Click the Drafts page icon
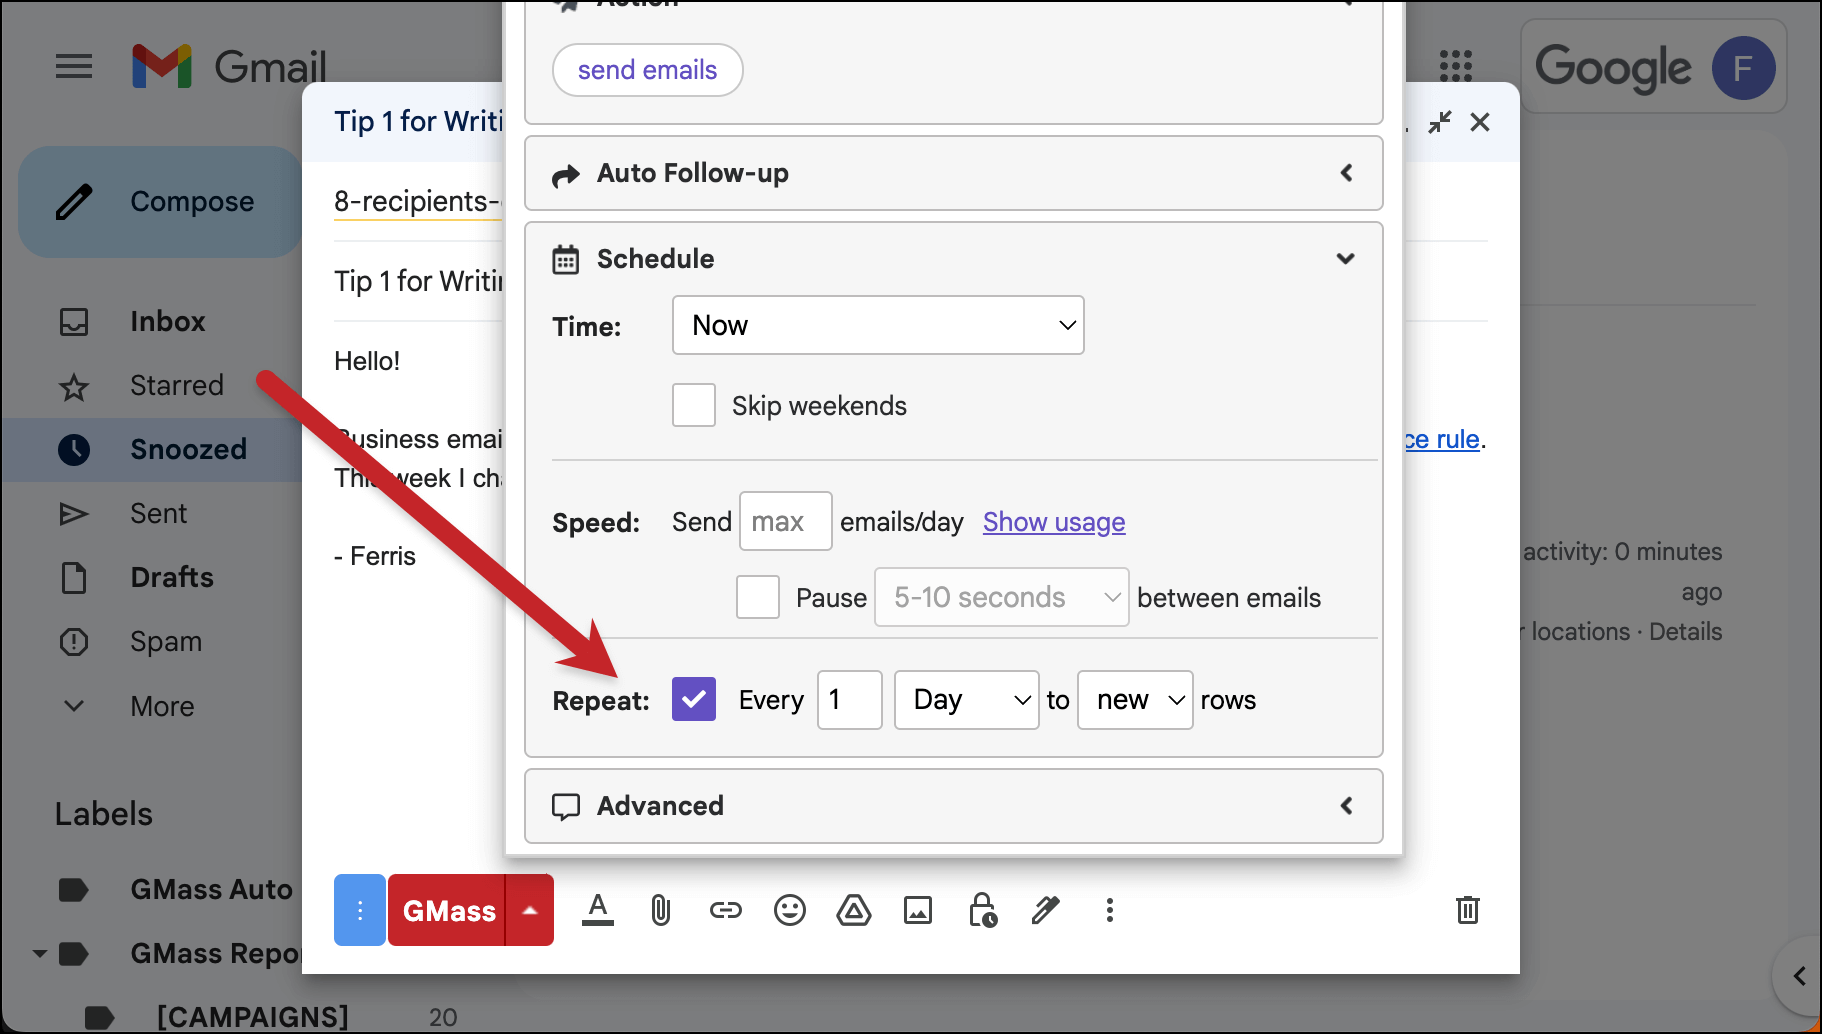Screen dimensions: 1822x1034 click(x=74, y=578)
